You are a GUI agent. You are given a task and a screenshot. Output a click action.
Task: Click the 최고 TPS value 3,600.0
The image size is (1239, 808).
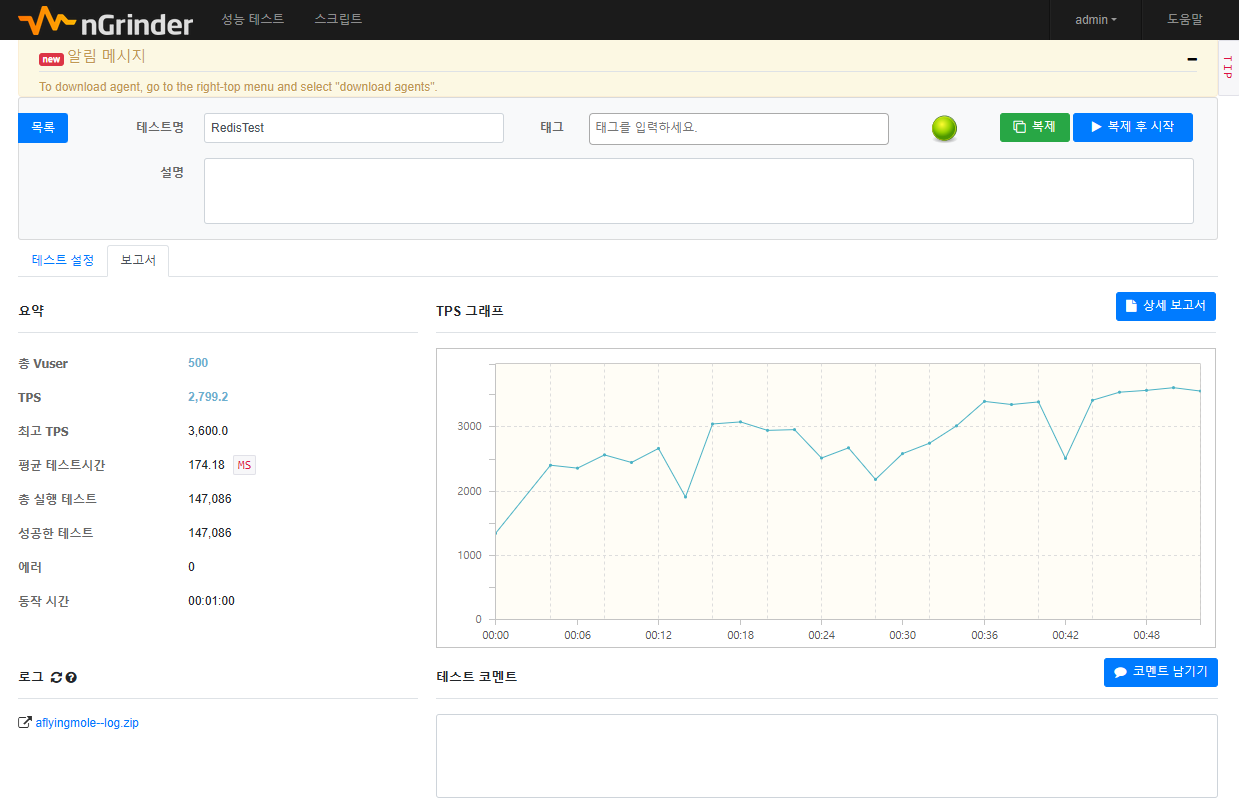(208, 431)
